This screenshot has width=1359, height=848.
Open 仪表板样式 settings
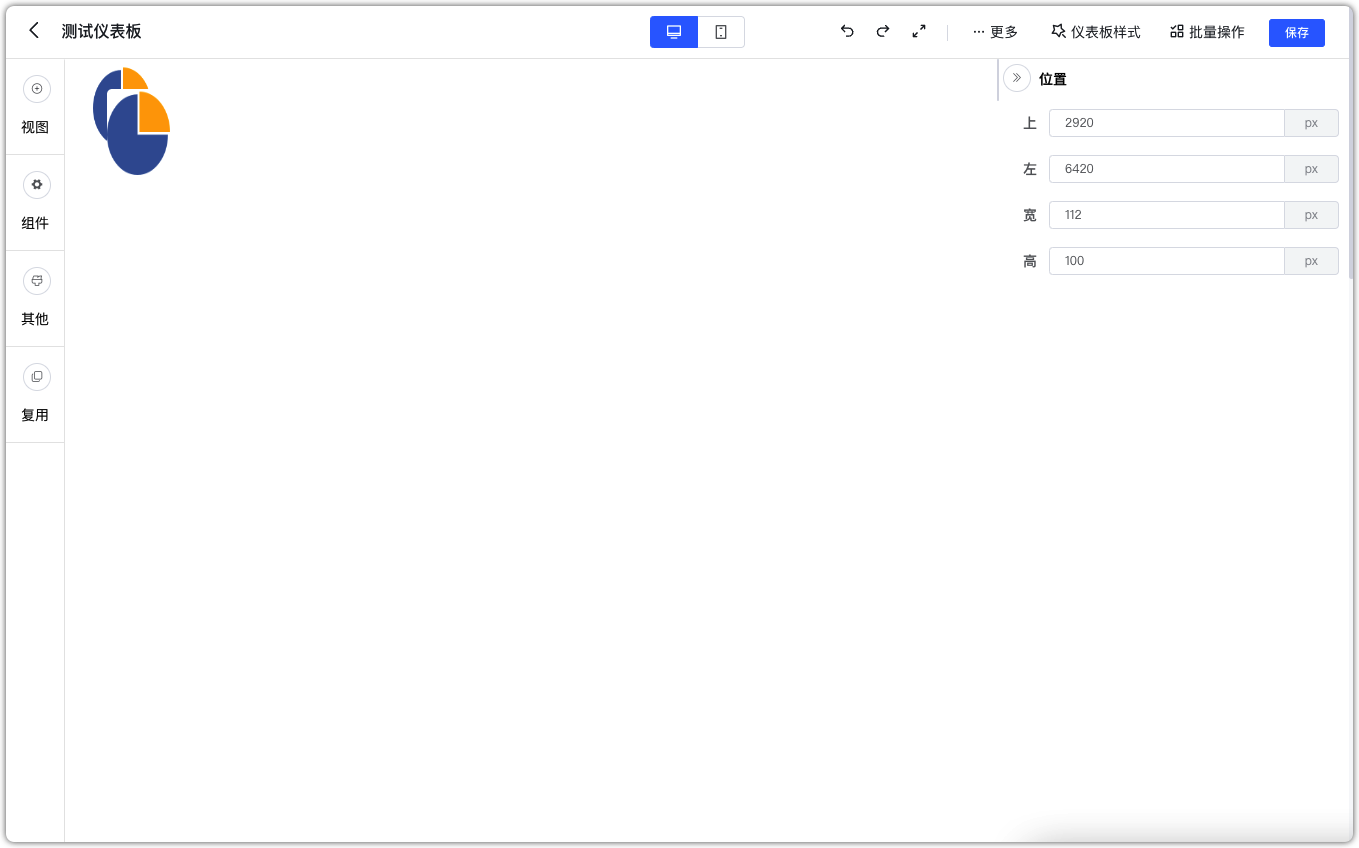pos(1096,32)
